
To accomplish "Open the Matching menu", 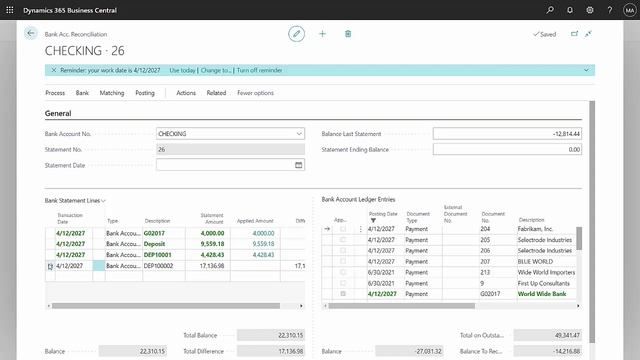I will (x=112, y=93).
